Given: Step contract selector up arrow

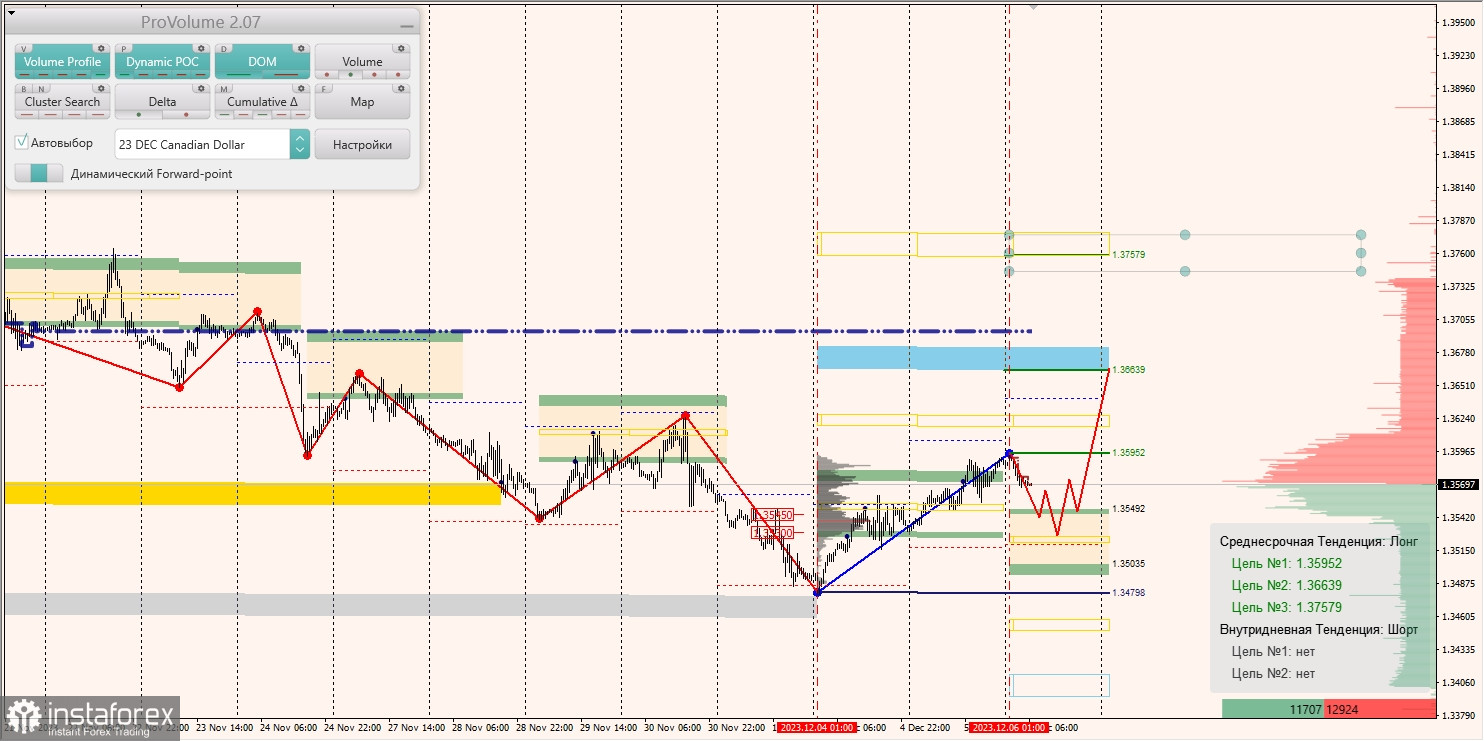Looking at the screenshot, I should 300,138.
